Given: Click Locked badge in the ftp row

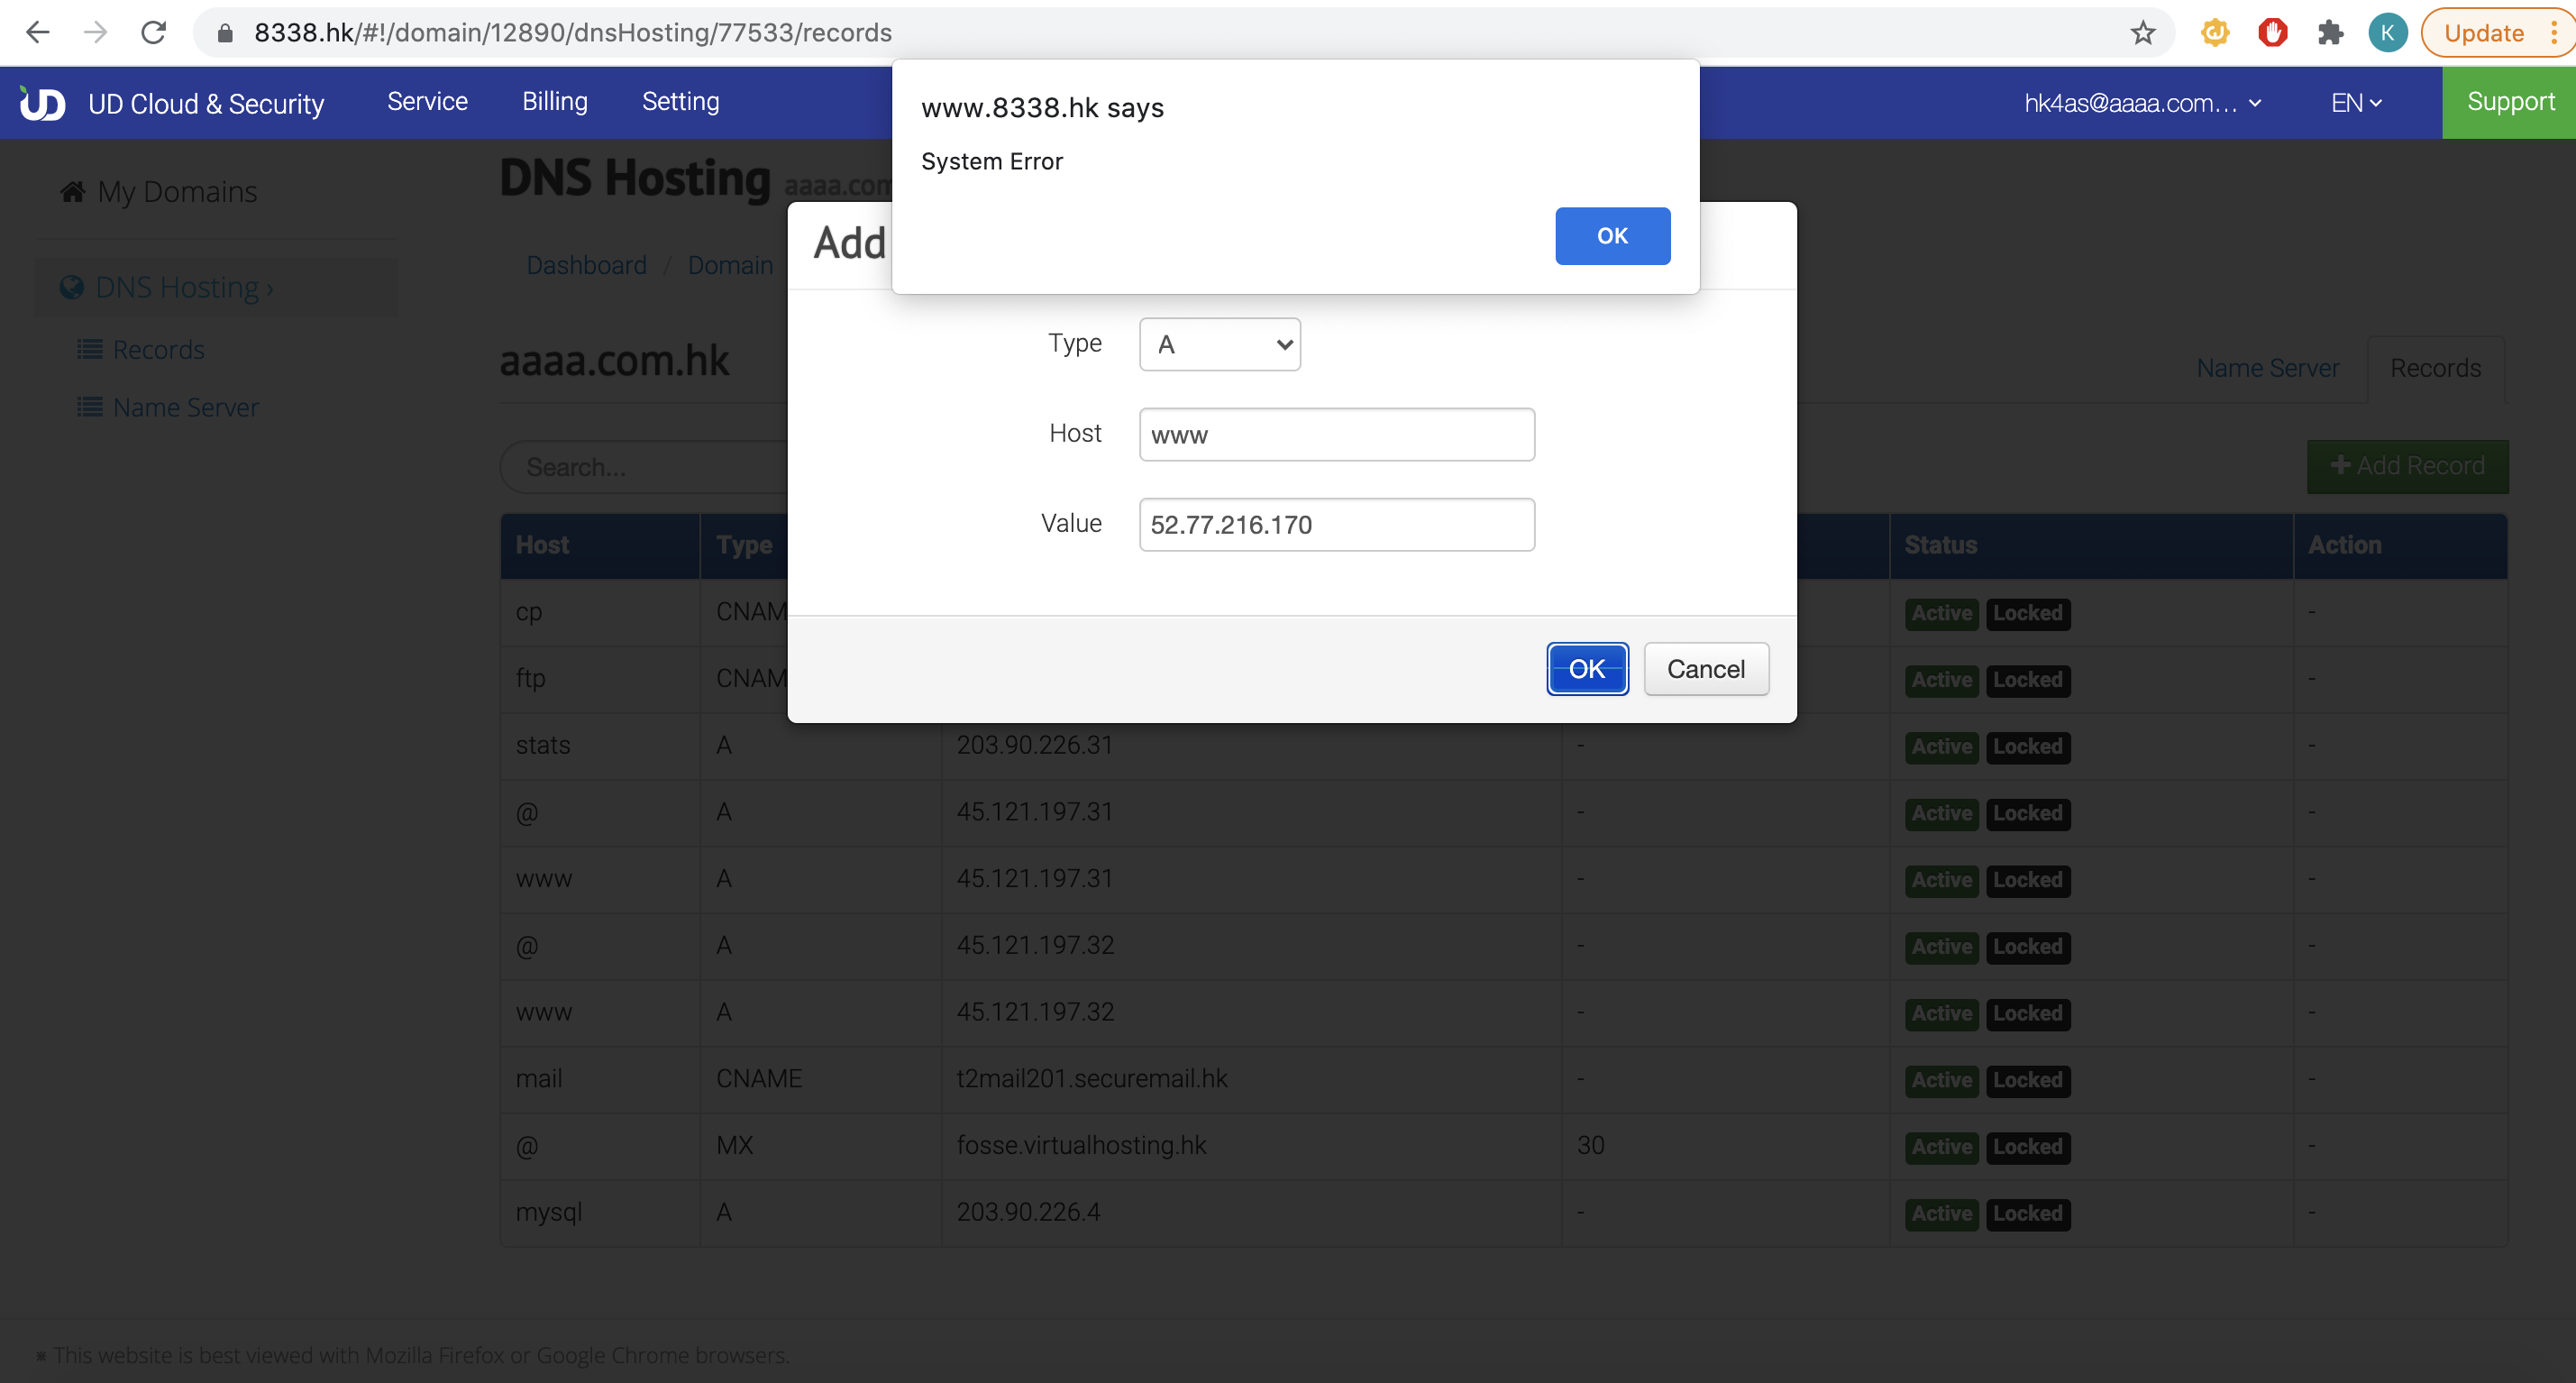Looking at the screenshot, I should coord(2027,681).
